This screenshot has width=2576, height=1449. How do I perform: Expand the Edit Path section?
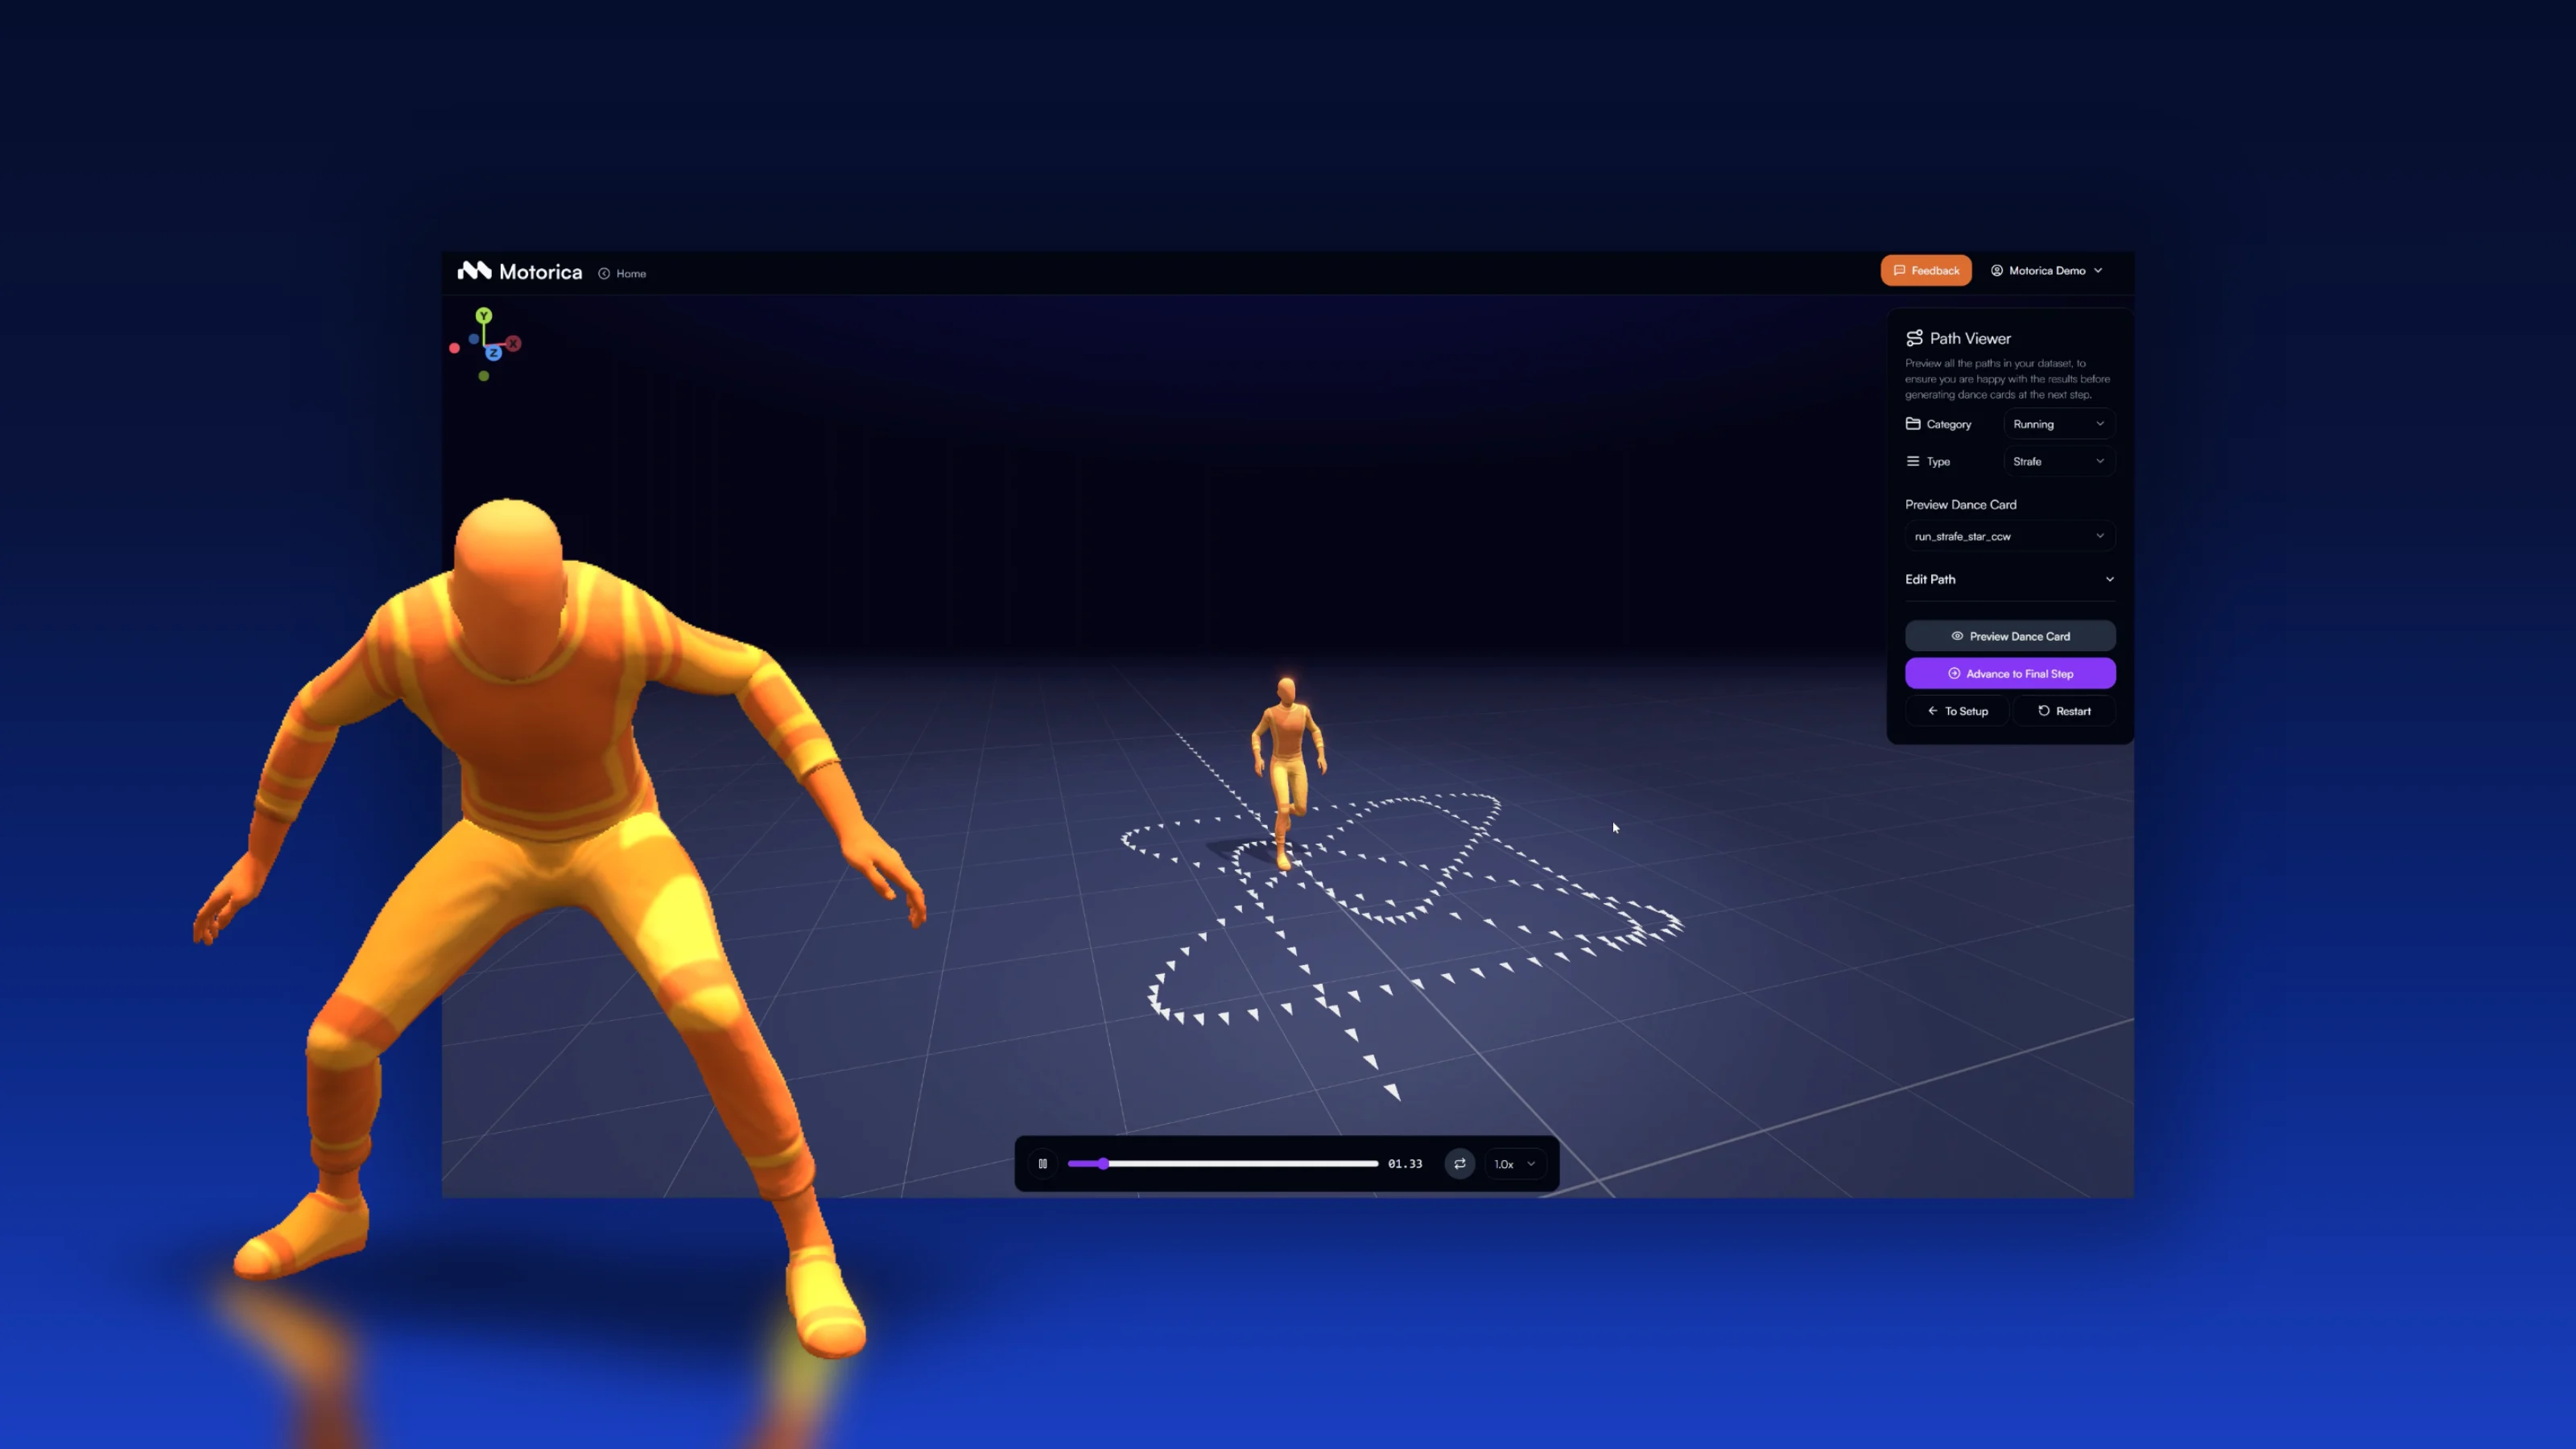point(2009,579)
